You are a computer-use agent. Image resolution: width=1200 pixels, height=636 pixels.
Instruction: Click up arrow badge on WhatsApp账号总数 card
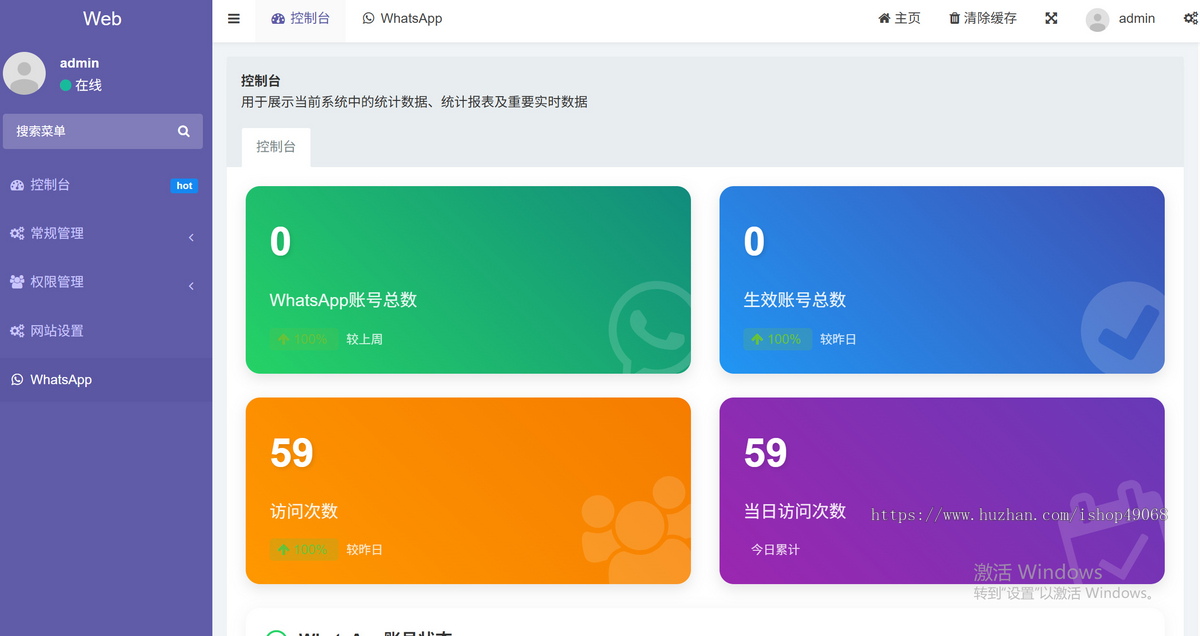pos(303,339)
